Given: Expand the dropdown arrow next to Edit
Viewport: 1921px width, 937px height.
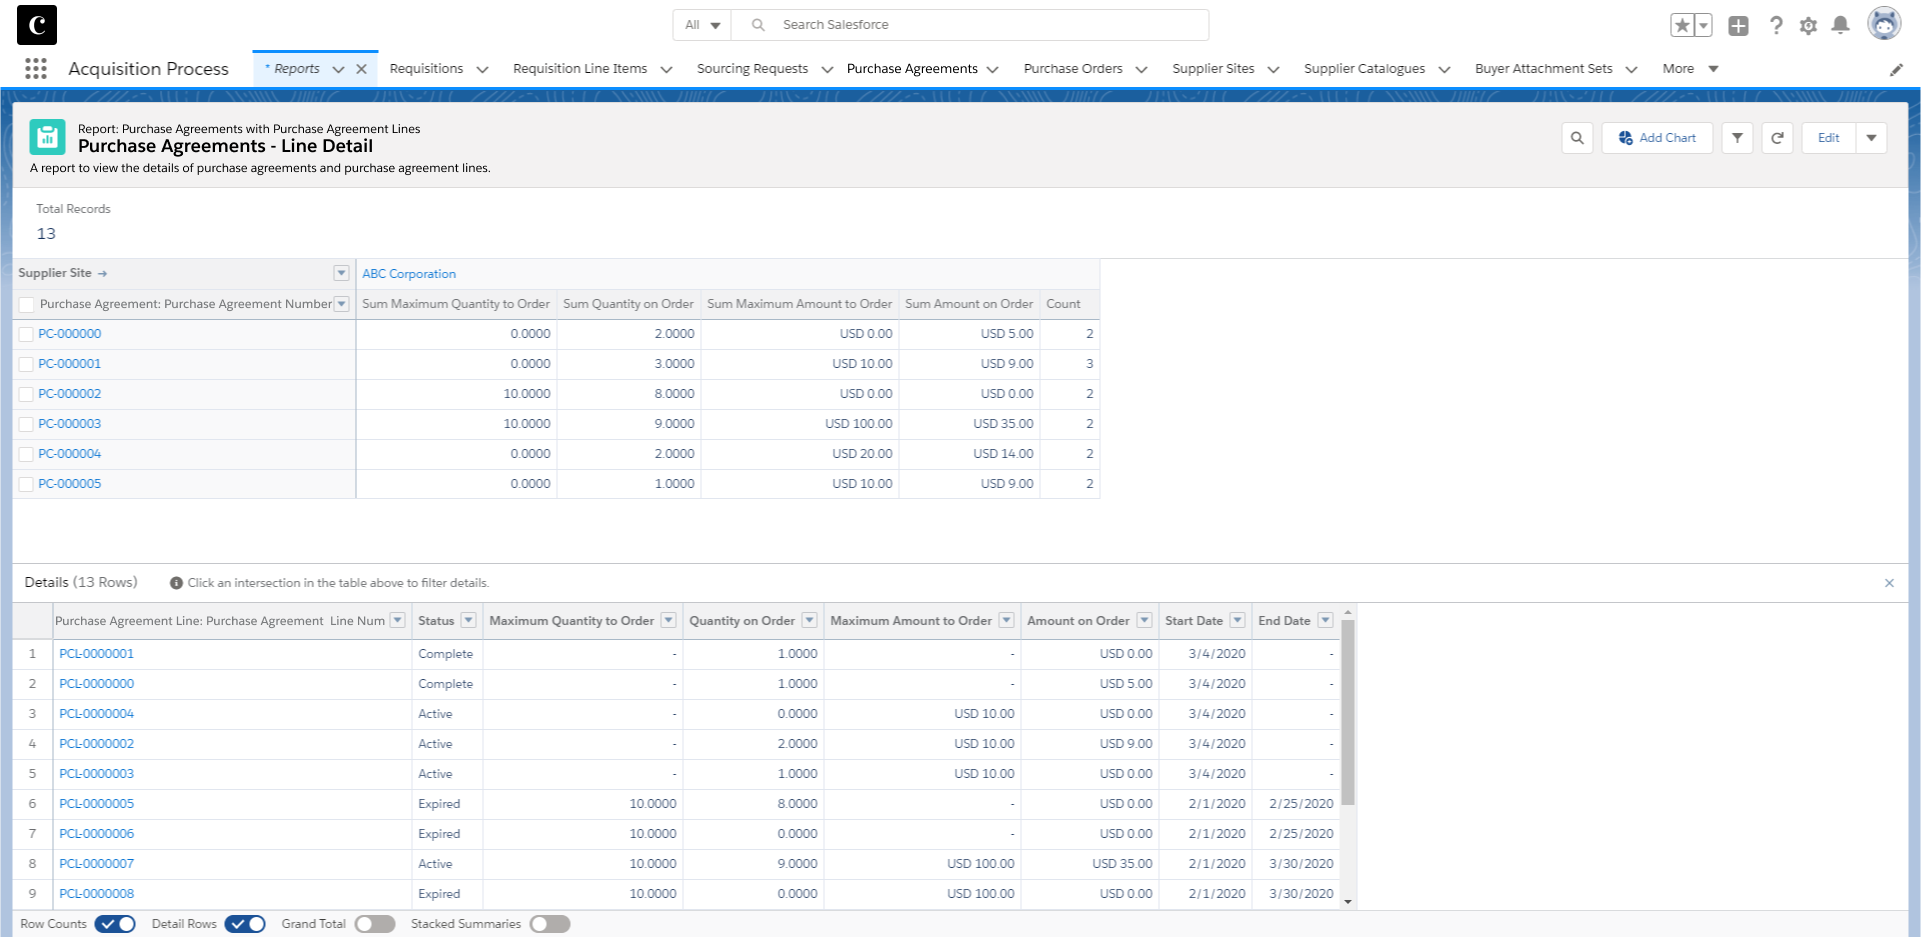Looking at the screenshot, I should [1871, 138].
